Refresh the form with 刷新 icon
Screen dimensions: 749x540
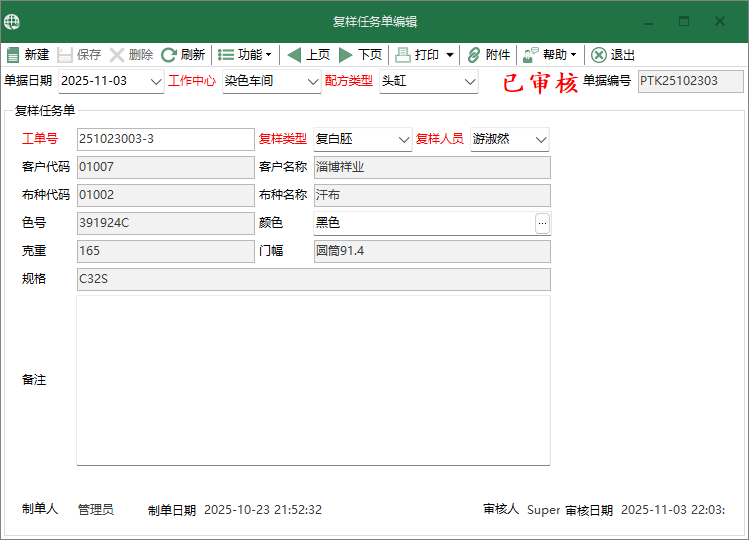coord(169,55)
